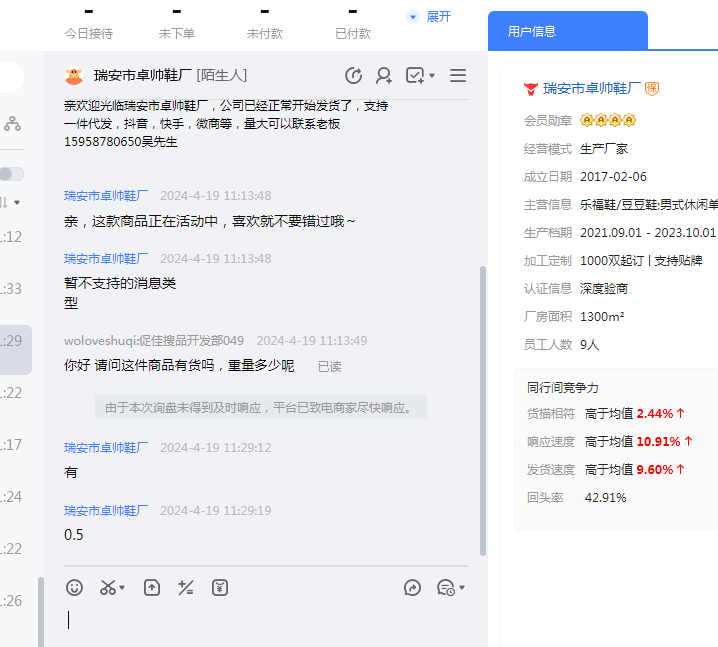
Task: Click 瑞安市卓帅鞋厂 shop name in user info
Action: click(590, 88)
